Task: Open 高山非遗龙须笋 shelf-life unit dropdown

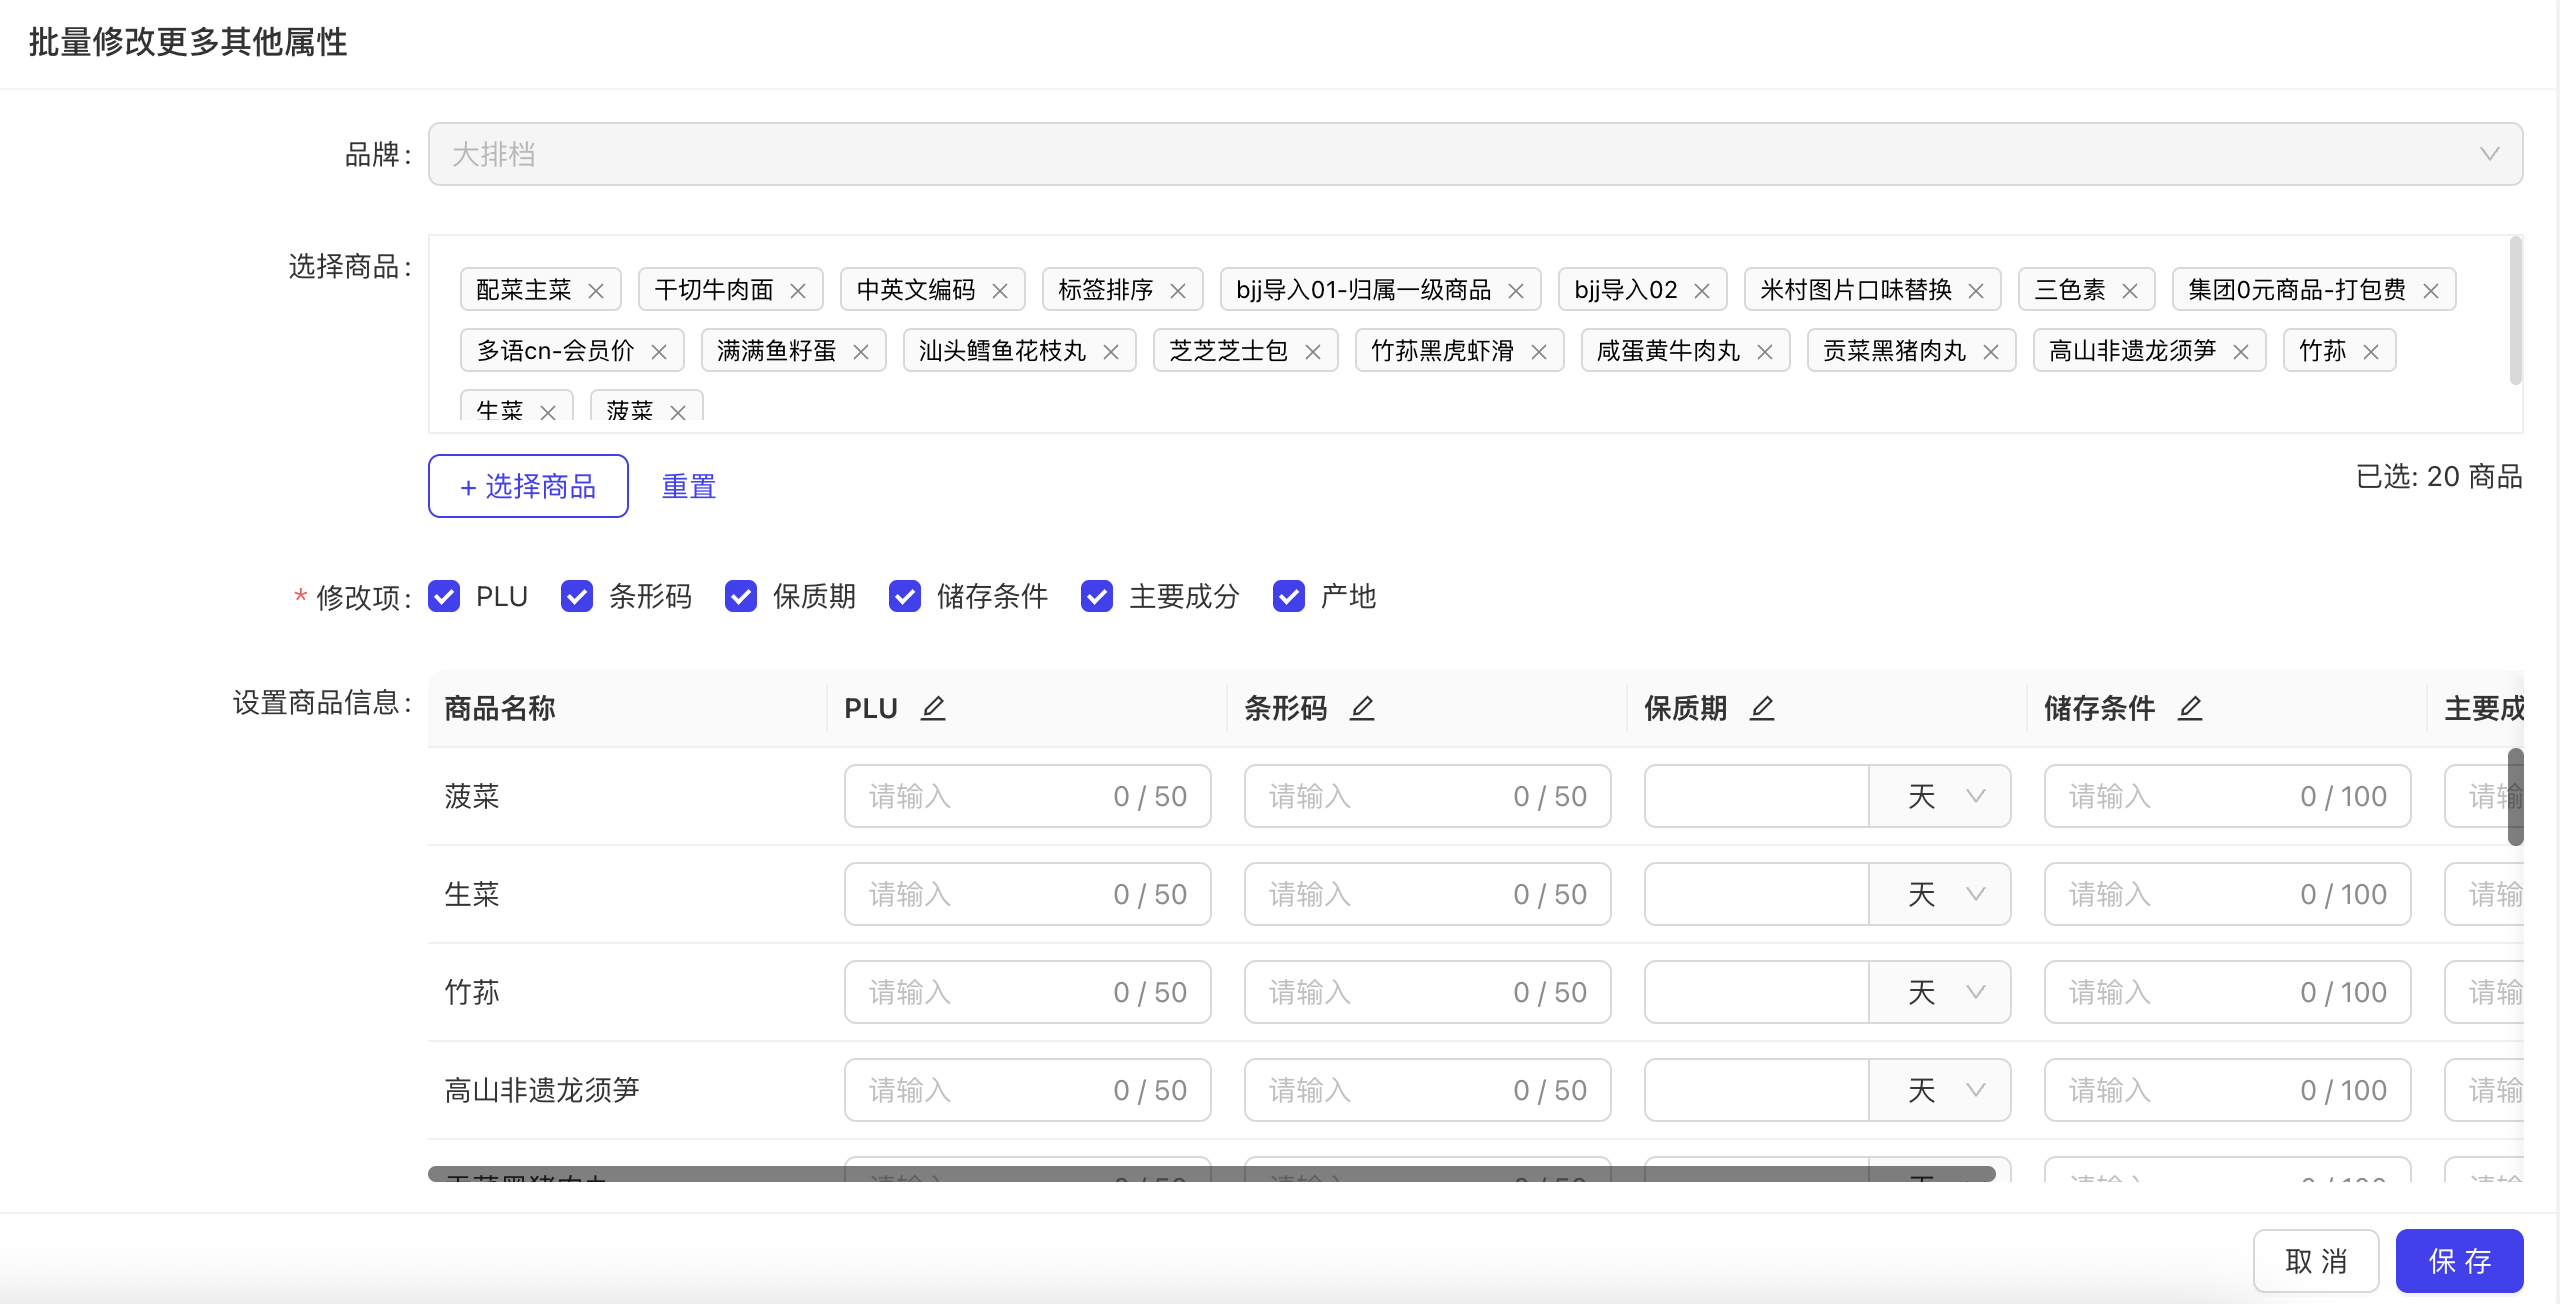Action: tap(1940, 1090)
